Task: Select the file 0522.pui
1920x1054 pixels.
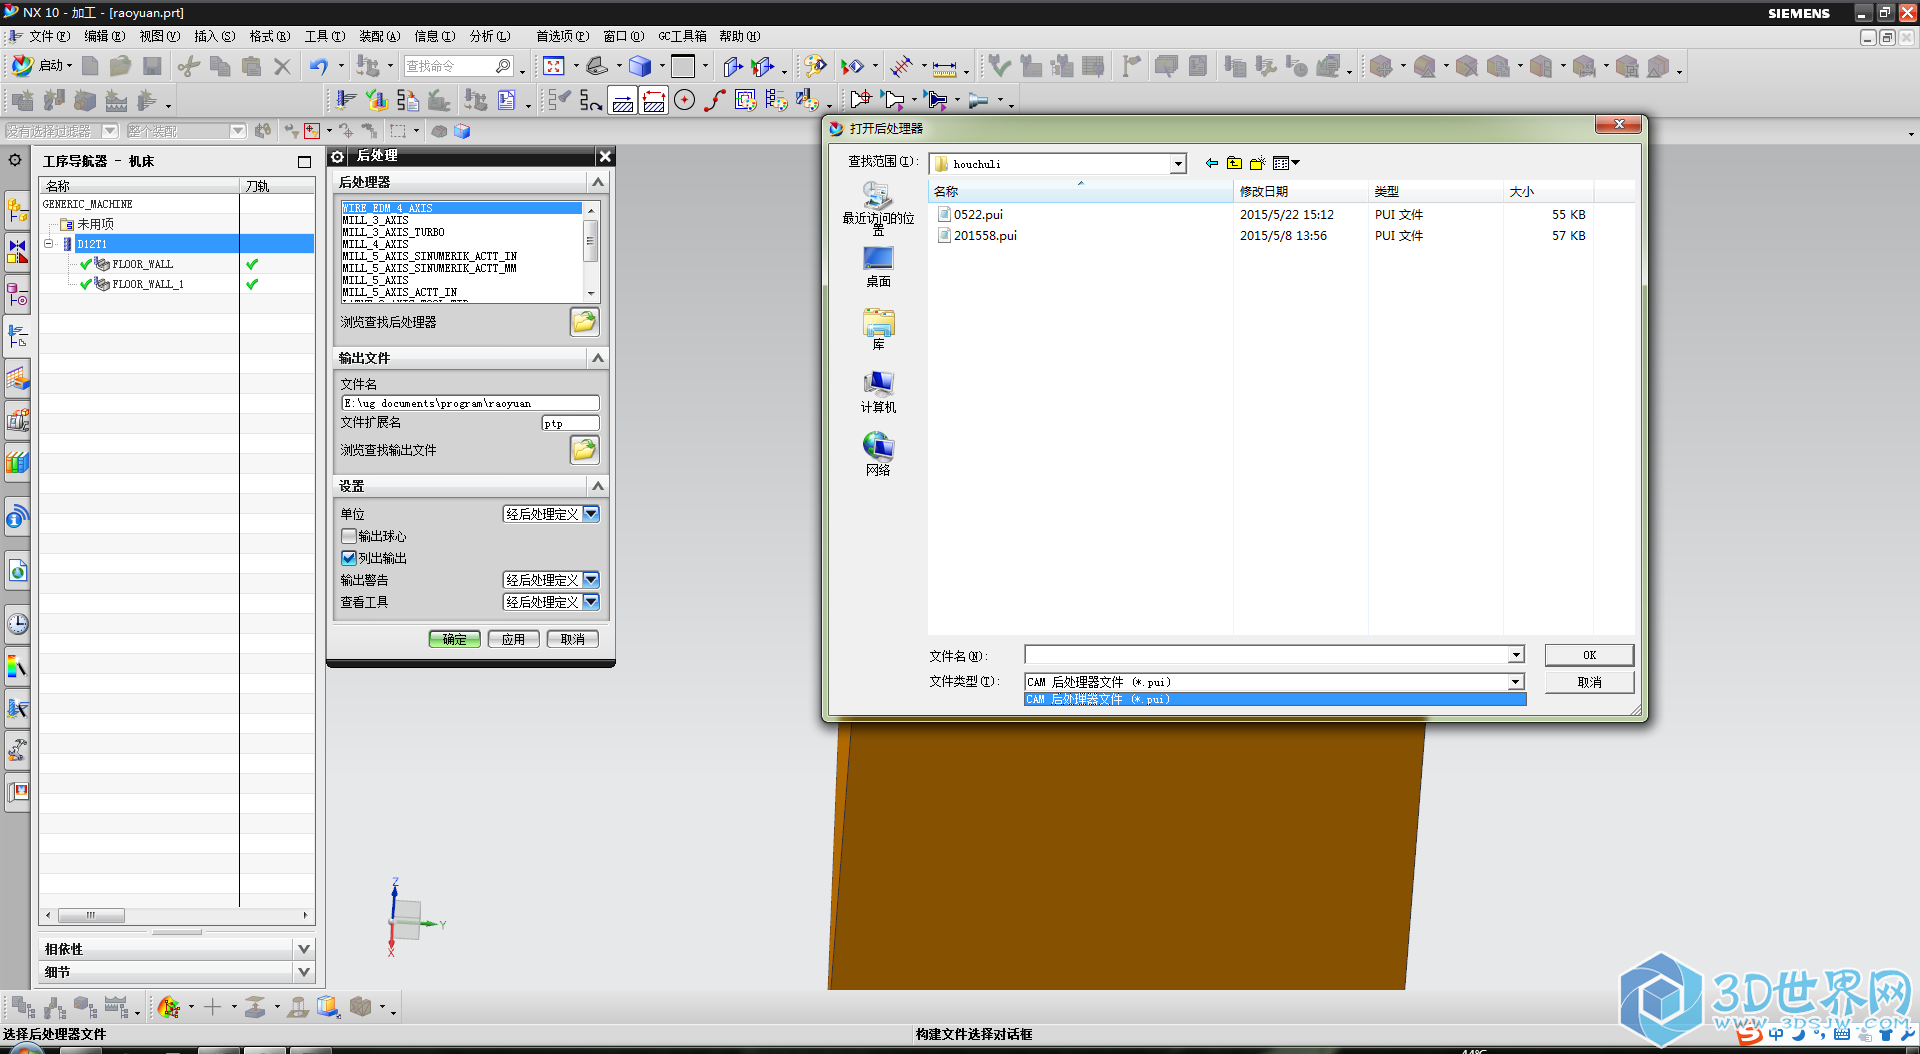Action: (978, 215)
